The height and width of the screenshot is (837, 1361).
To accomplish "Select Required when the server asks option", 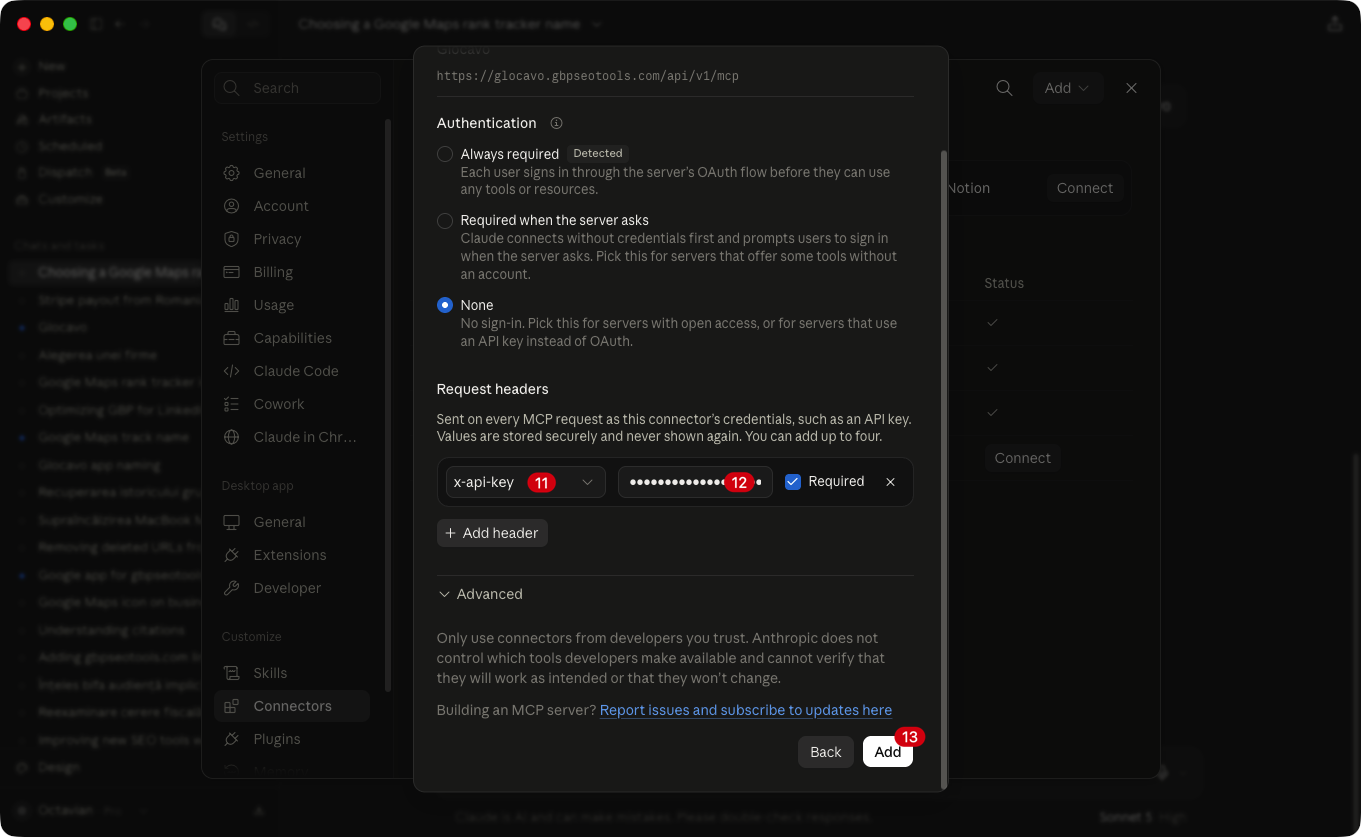I will (x=445, y=220).
